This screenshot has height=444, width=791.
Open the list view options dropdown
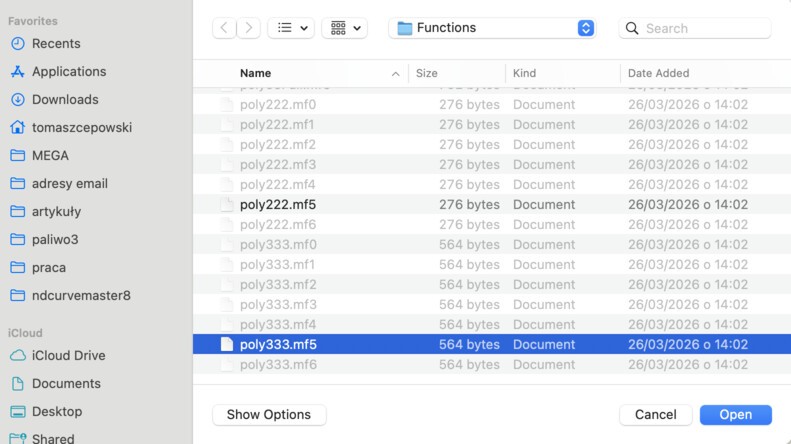click(291, 28)
